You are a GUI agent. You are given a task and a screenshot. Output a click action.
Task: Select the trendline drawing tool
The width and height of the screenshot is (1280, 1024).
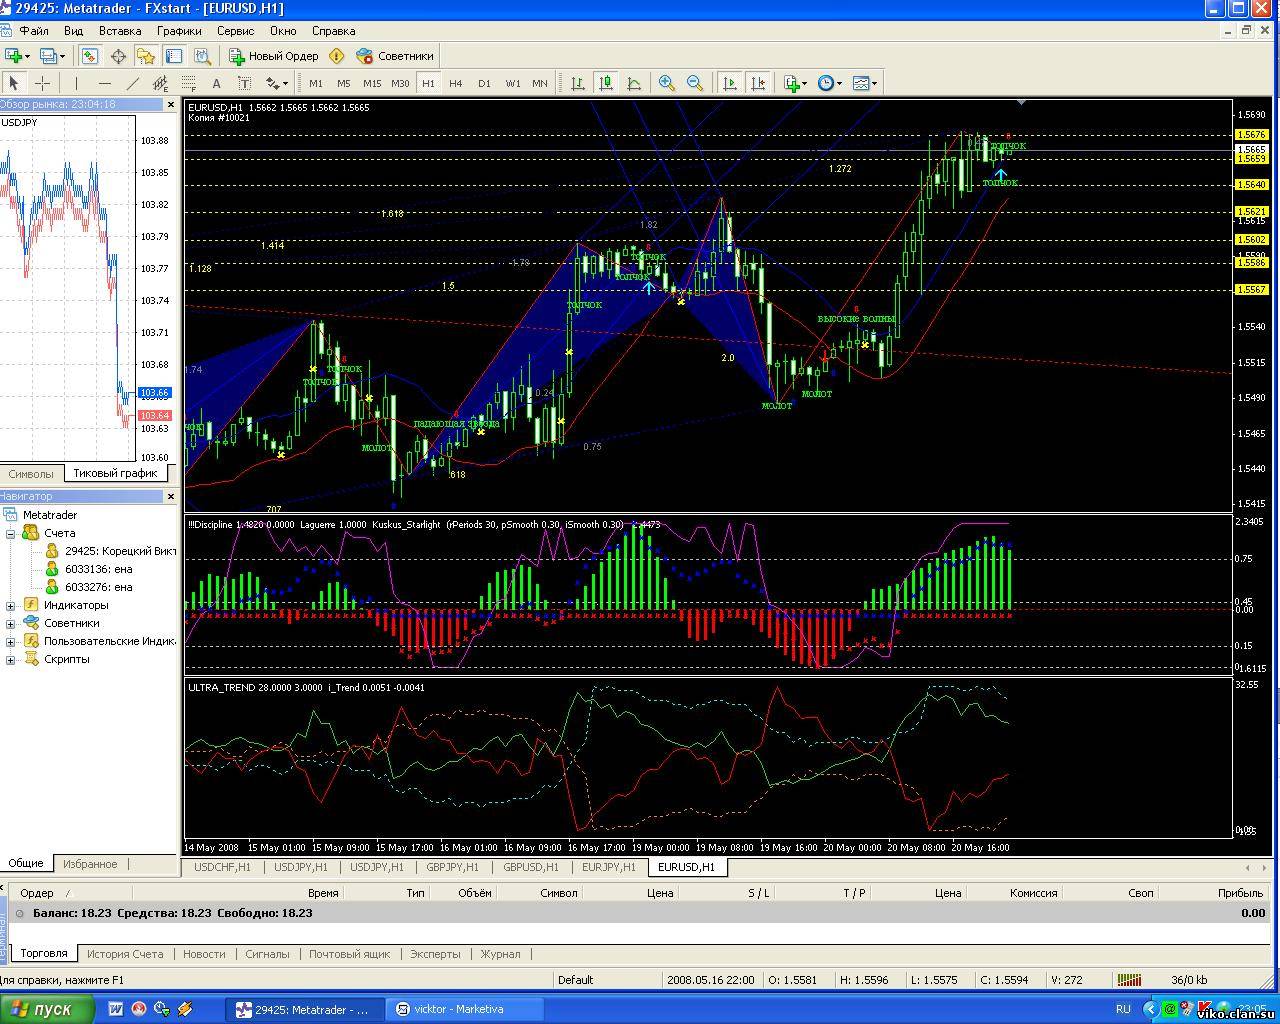(132, 83)
